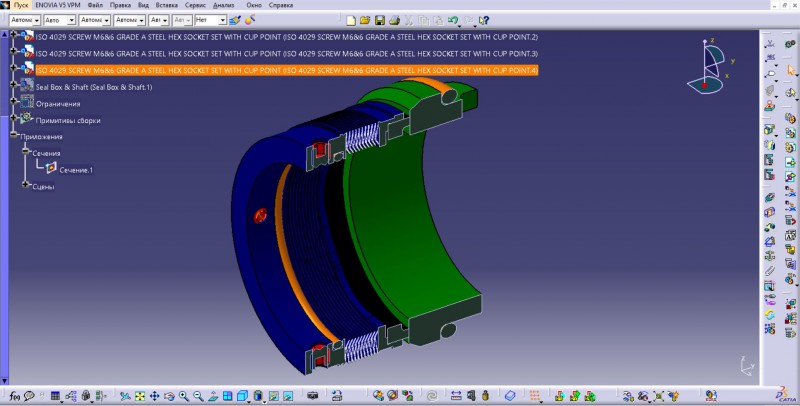Expand the Примитивы сборки node
The image size is (800, 406).
pyautogui.click(x=14, y=118)
